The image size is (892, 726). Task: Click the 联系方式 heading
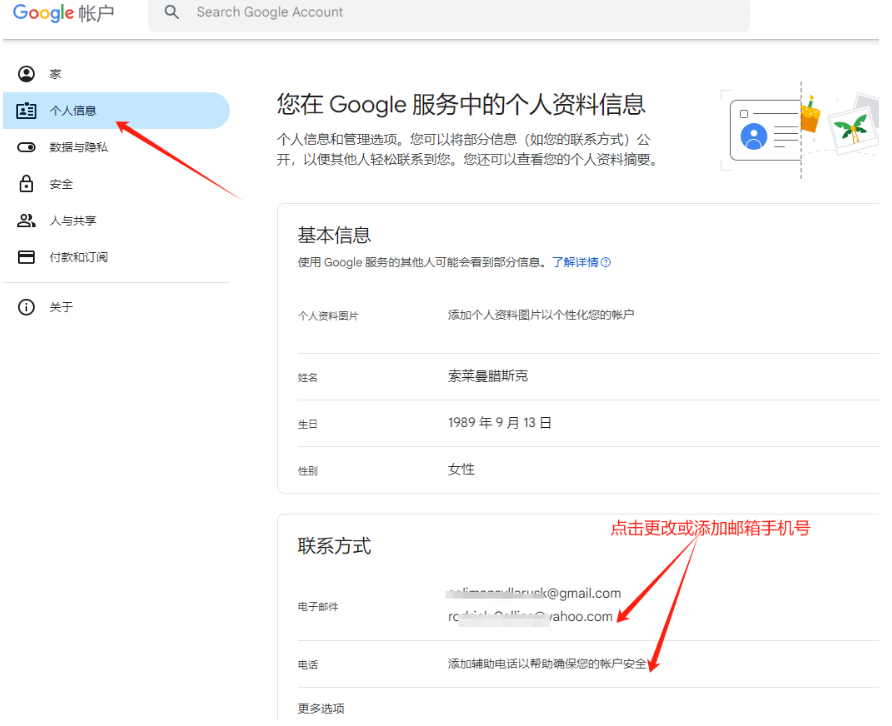coord(334,546)
